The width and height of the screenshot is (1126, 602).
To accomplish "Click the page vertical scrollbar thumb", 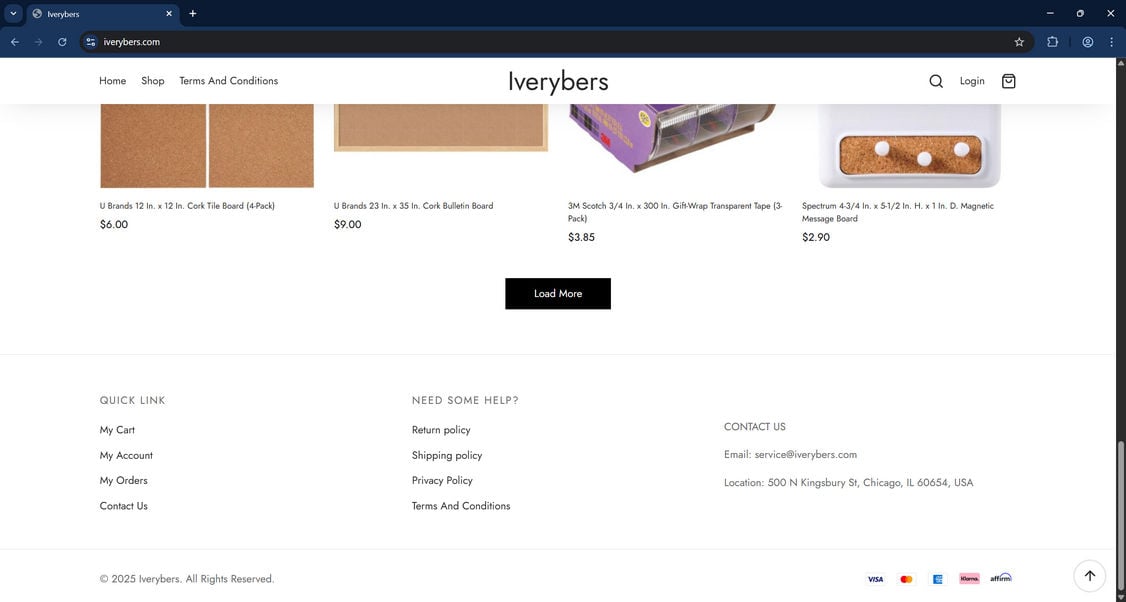I will [1120, 516].
